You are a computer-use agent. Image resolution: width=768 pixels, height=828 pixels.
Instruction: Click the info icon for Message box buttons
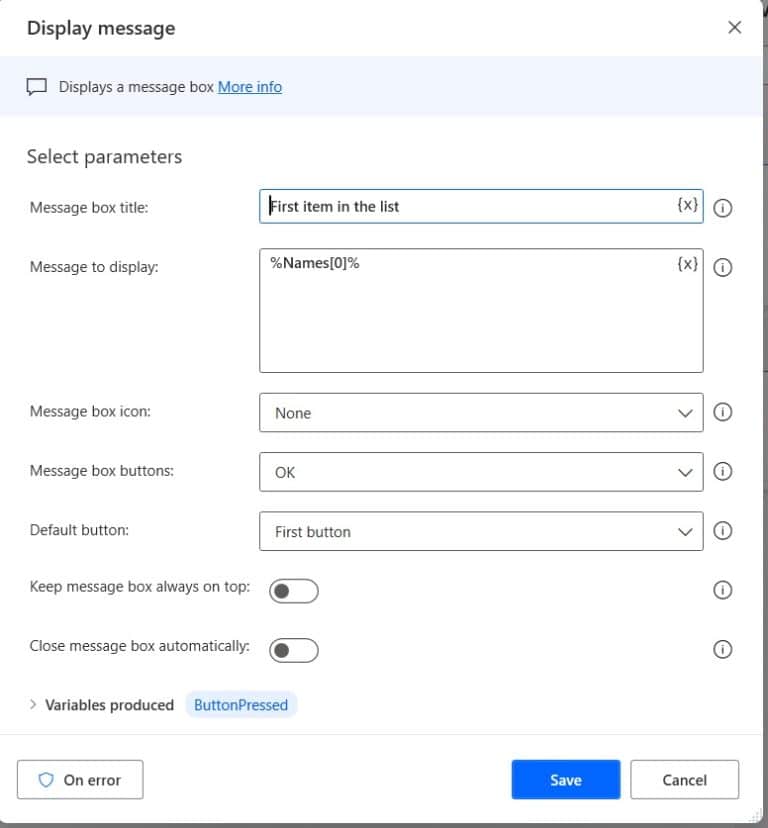[722, 471]
